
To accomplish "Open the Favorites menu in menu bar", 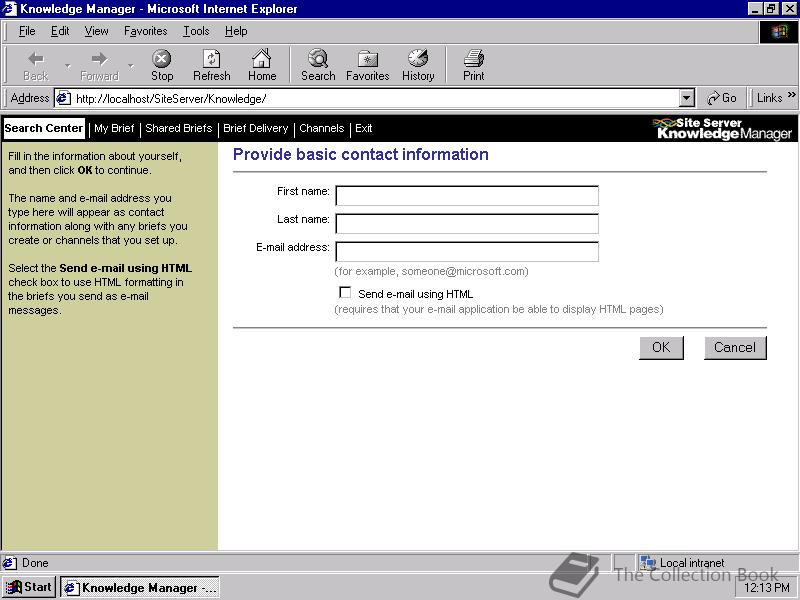I will coord(145,31).
